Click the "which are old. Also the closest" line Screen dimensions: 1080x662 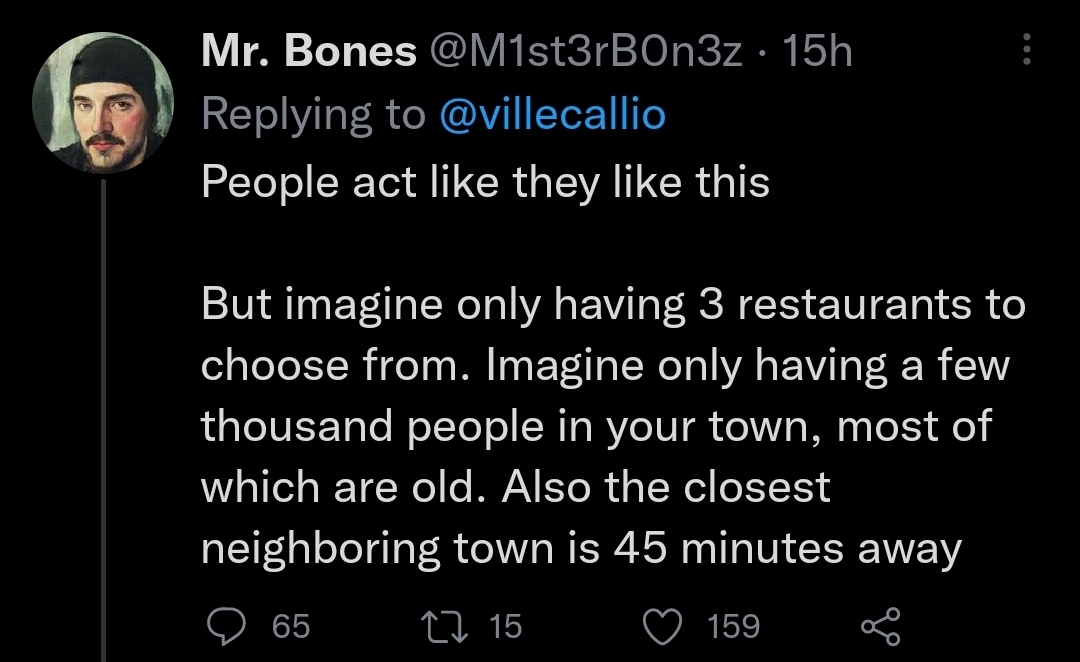click(x=515, y=487)
